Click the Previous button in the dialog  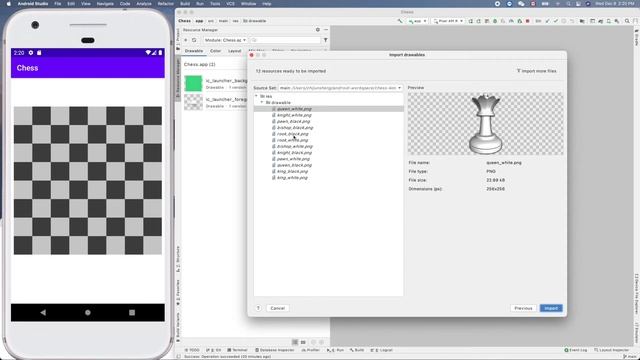[x=523, y=308]
